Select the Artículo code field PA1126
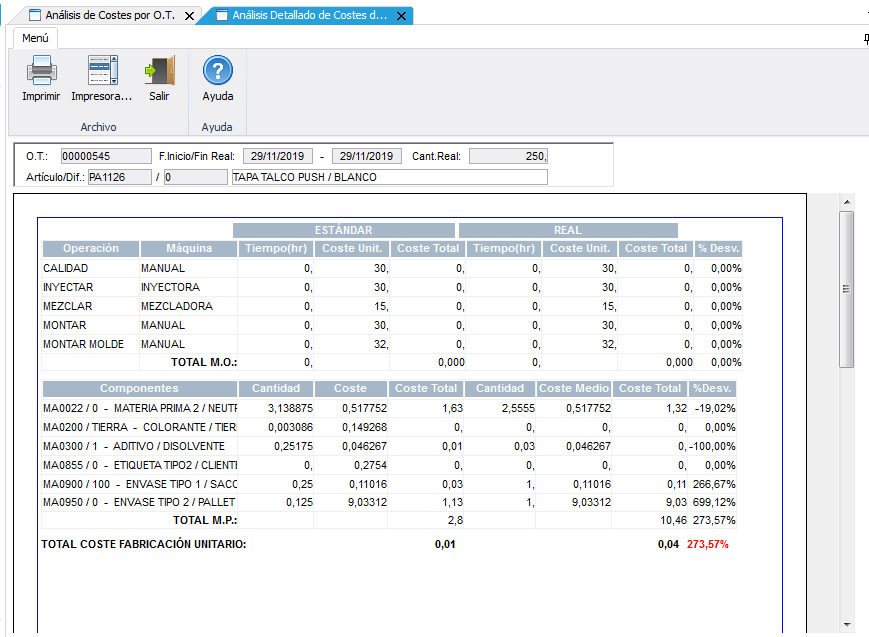 tap(119, 177)
